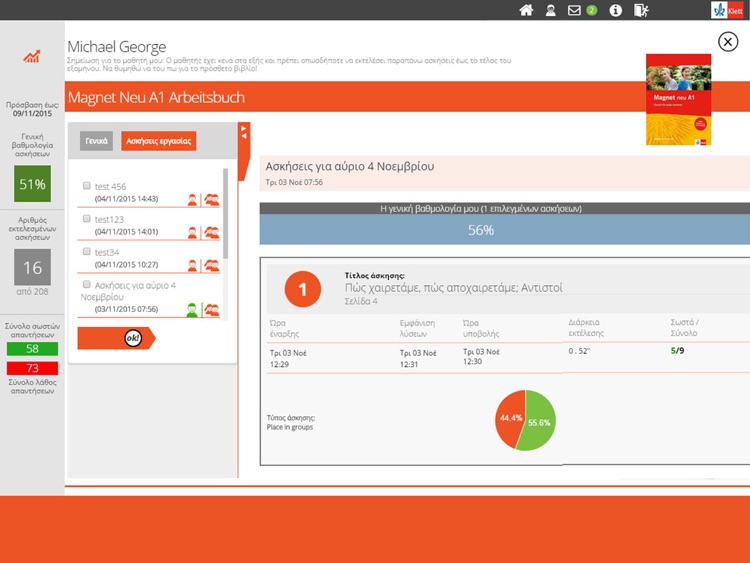Open the test123 assignment
The width and height of the screenshot is (750, 563).
point(109,220)
